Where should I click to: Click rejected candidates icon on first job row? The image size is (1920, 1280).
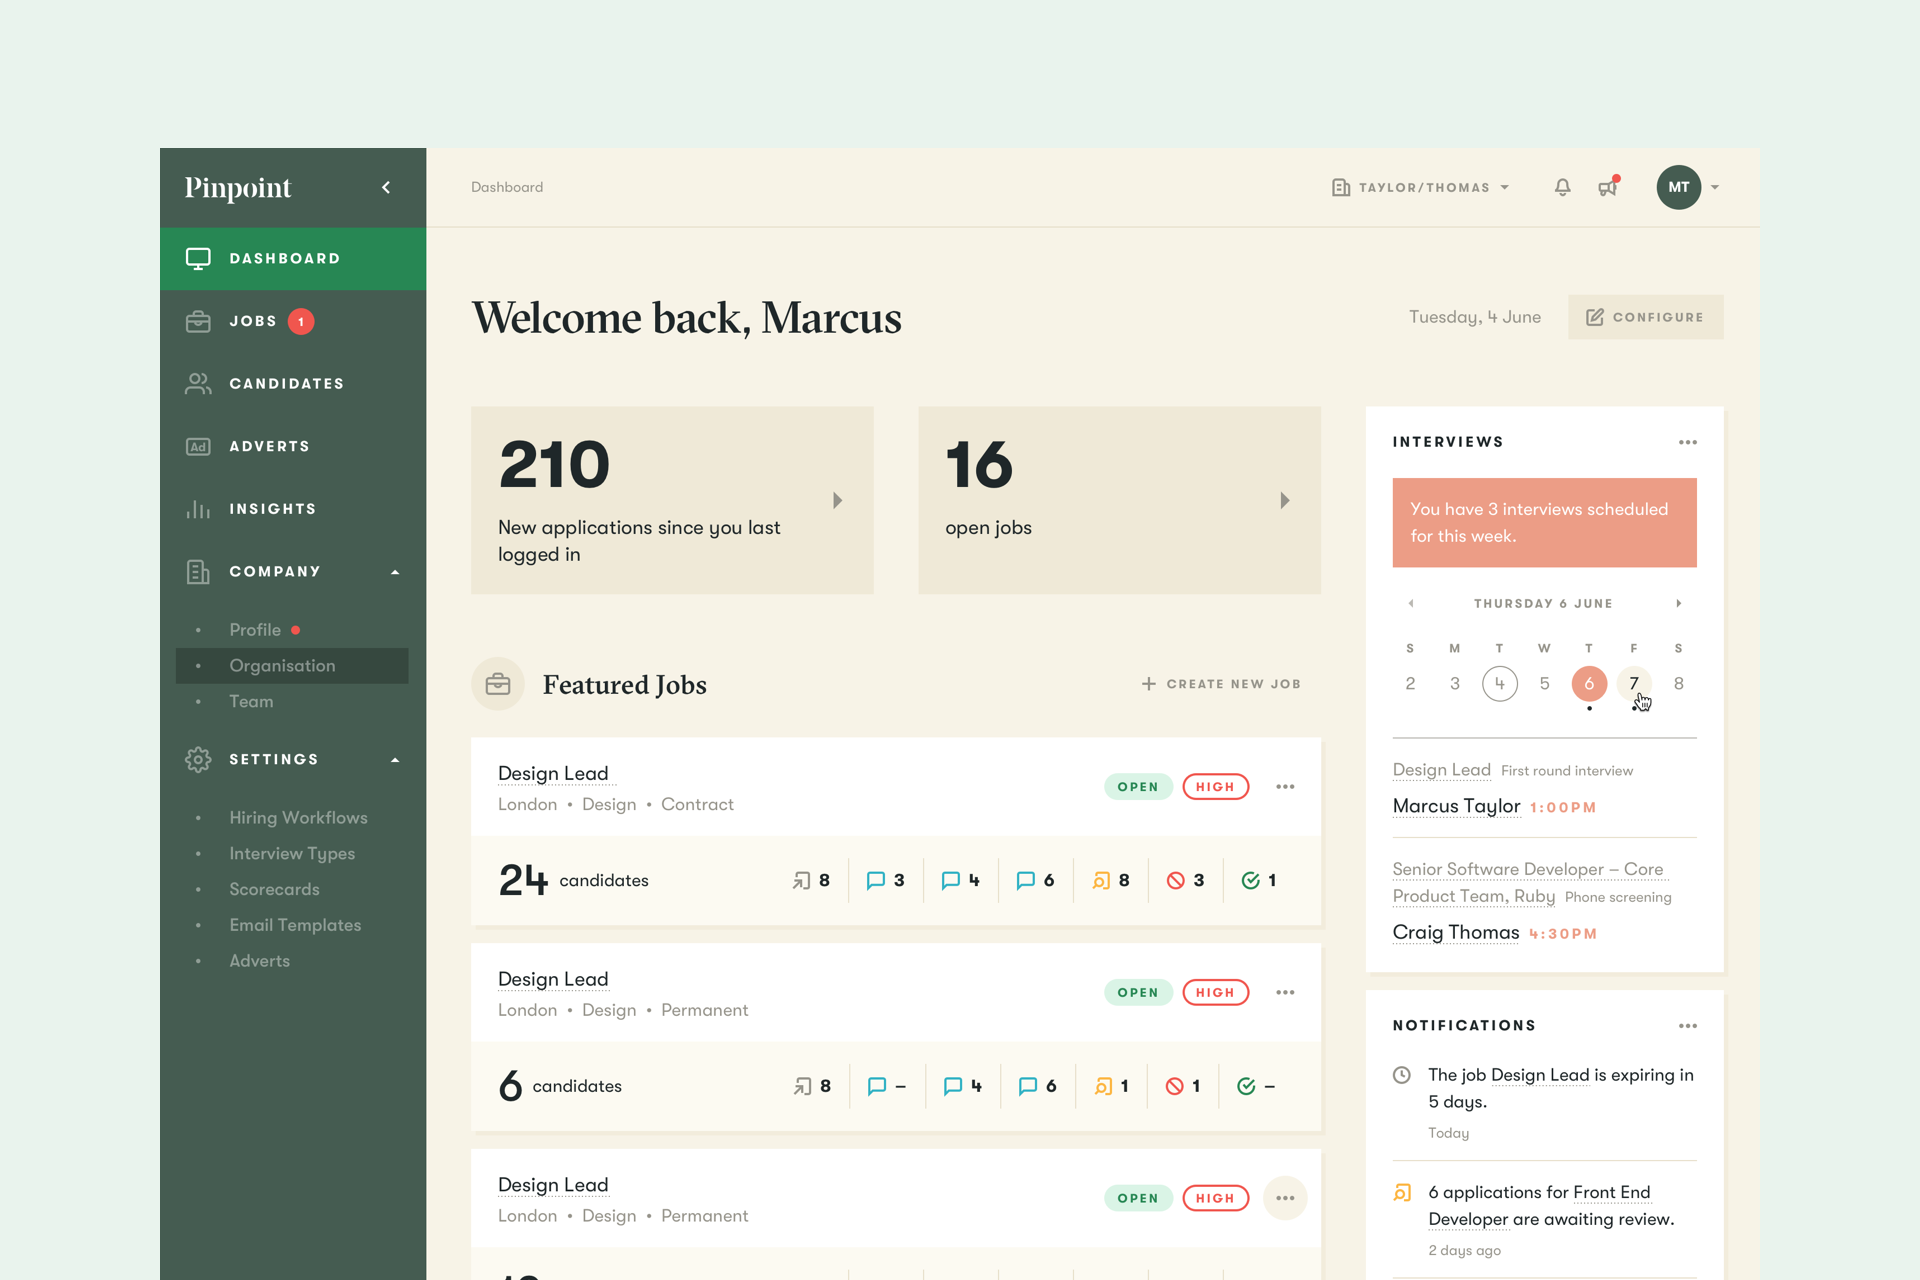pyautogui.click(x=1176, y=880)
